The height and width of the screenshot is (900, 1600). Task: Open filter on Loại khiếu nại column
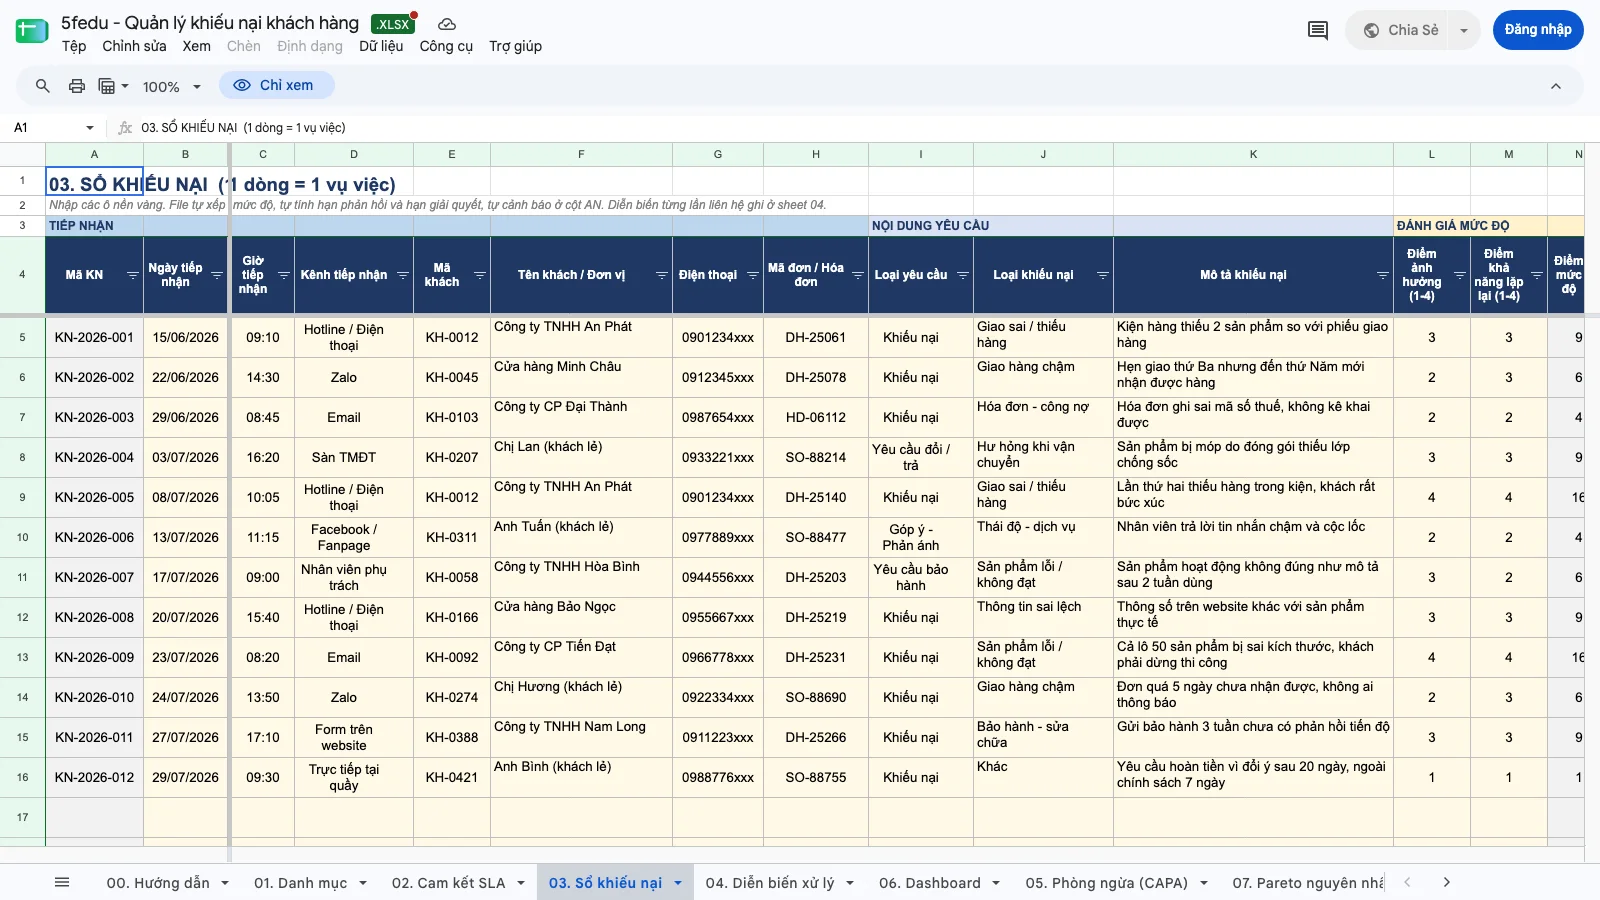pyautogui.click(x=1102, y=275)
